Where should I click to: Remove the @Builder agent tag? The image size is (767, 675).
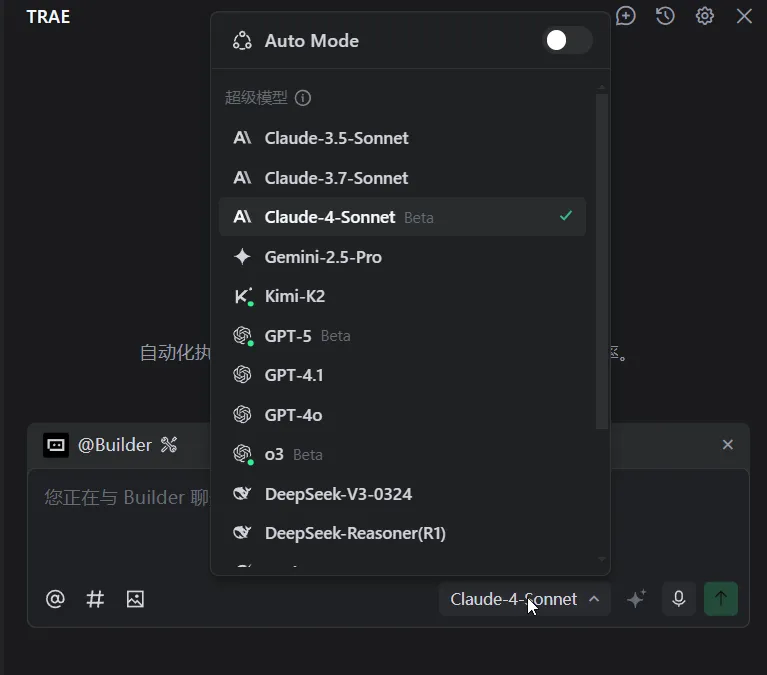pos(728,445)
